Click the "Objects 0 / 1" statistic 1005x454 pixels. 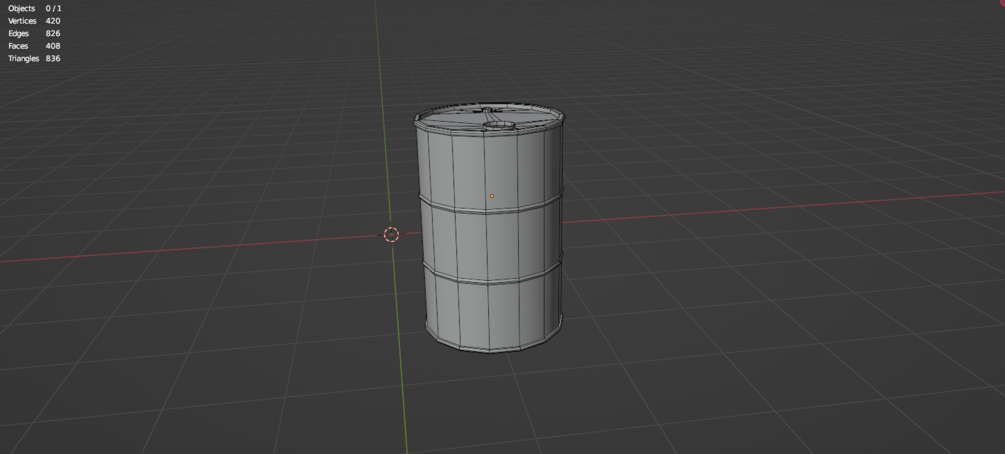pos(35,8)
